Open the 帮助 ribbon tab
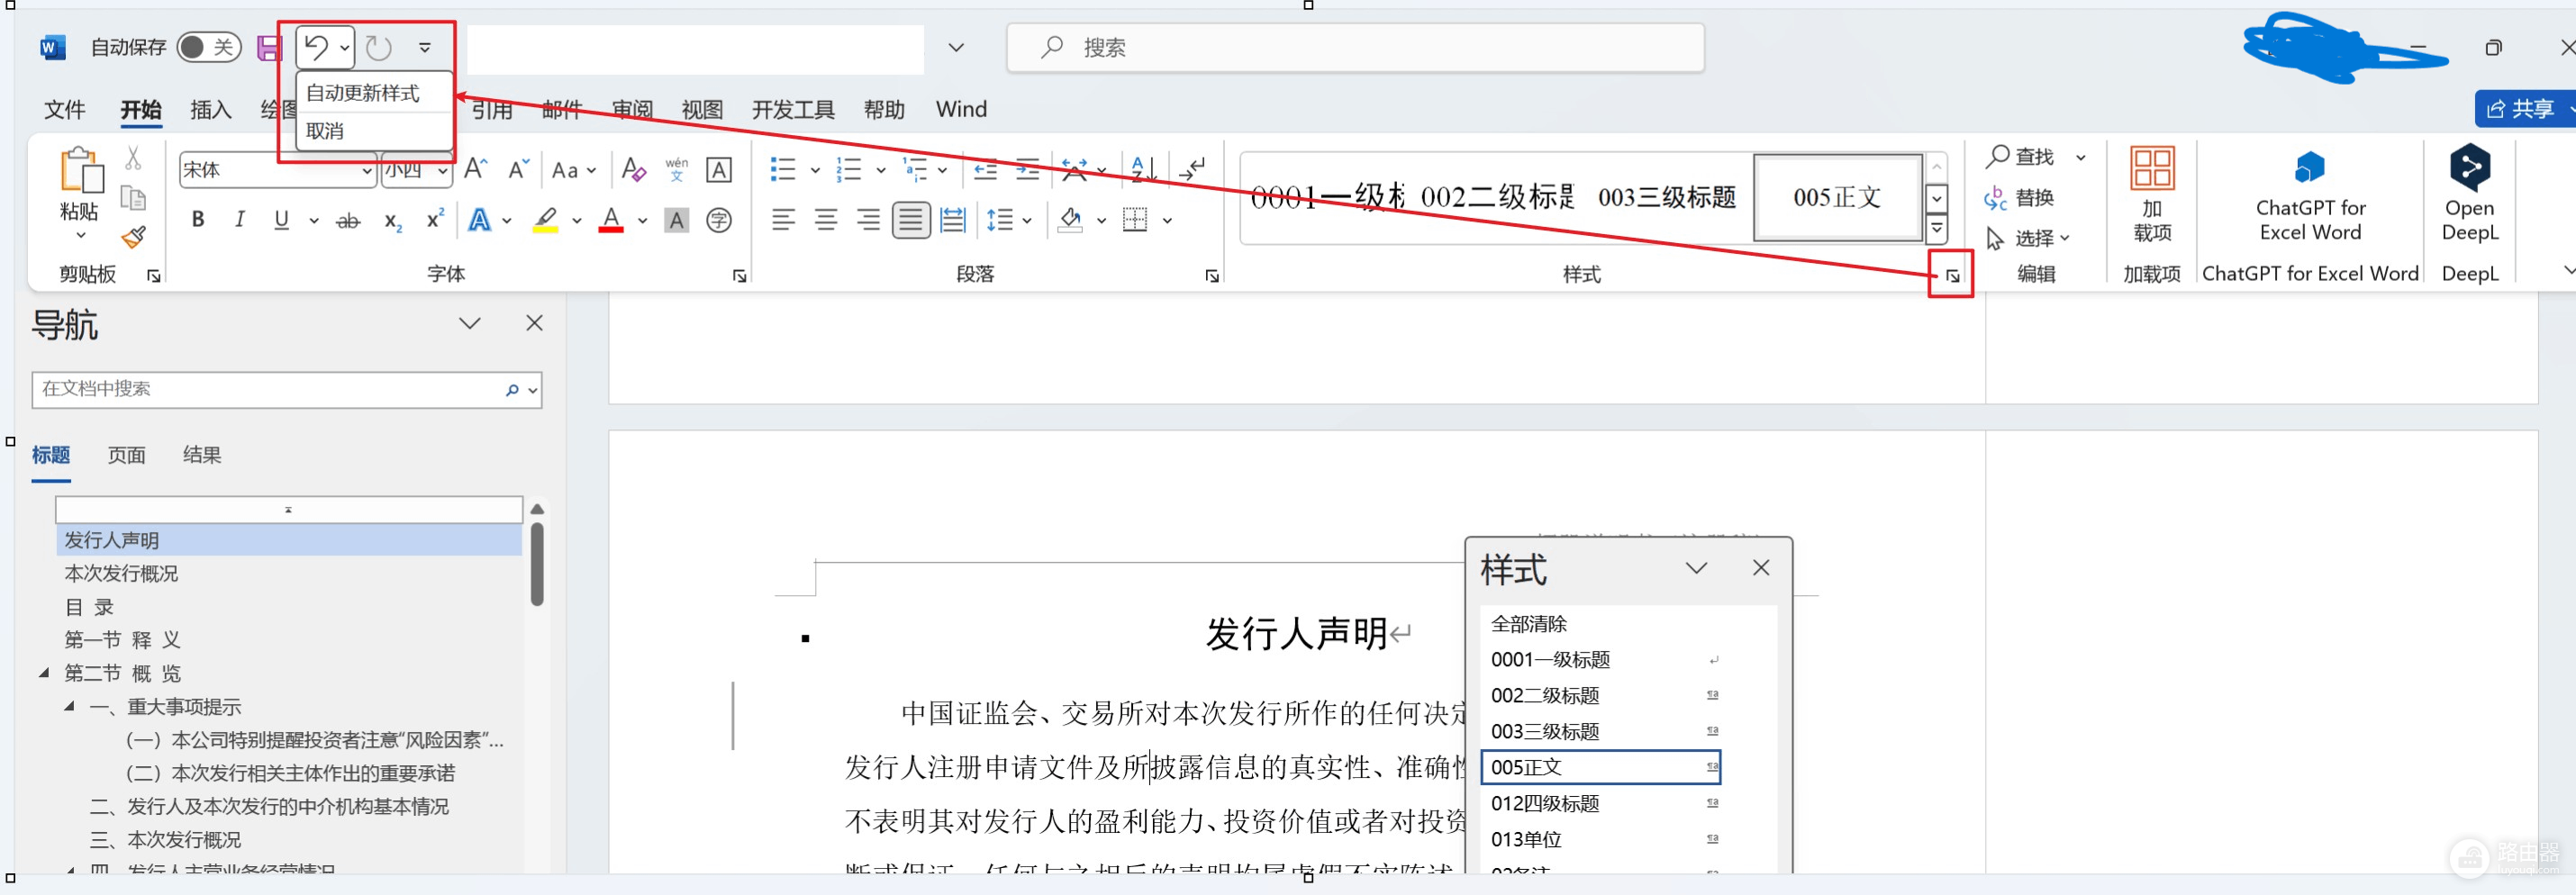2576x895 pixels. tap(884, 109)
